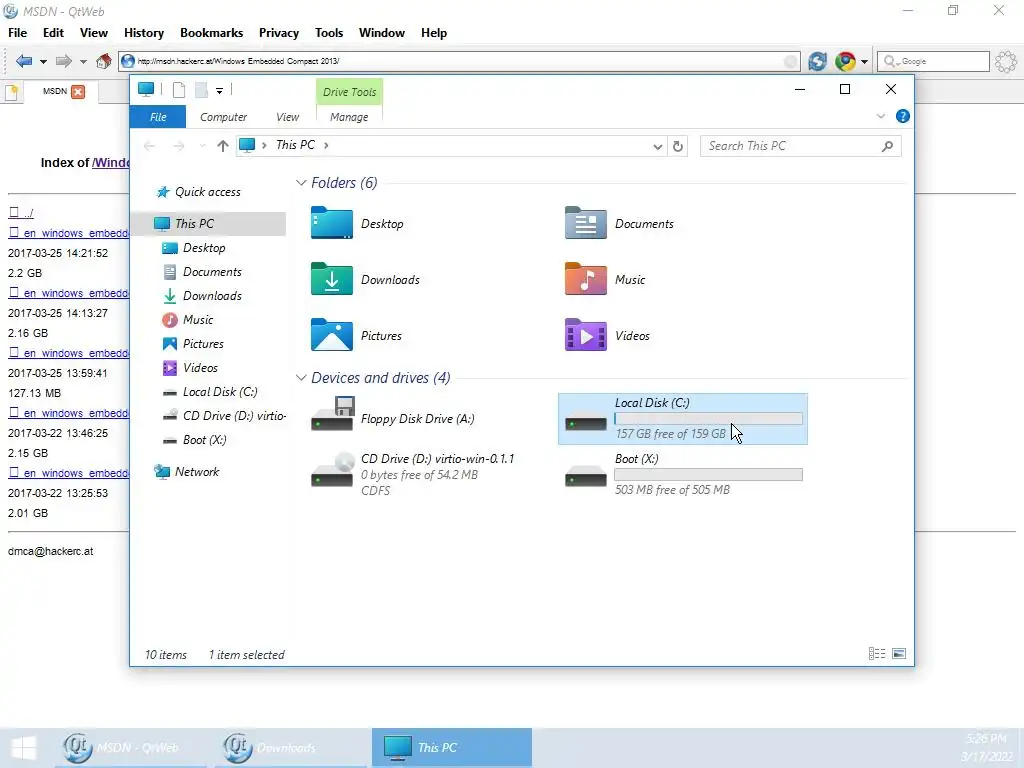Switch to large icons view layout

pos(899,654)
